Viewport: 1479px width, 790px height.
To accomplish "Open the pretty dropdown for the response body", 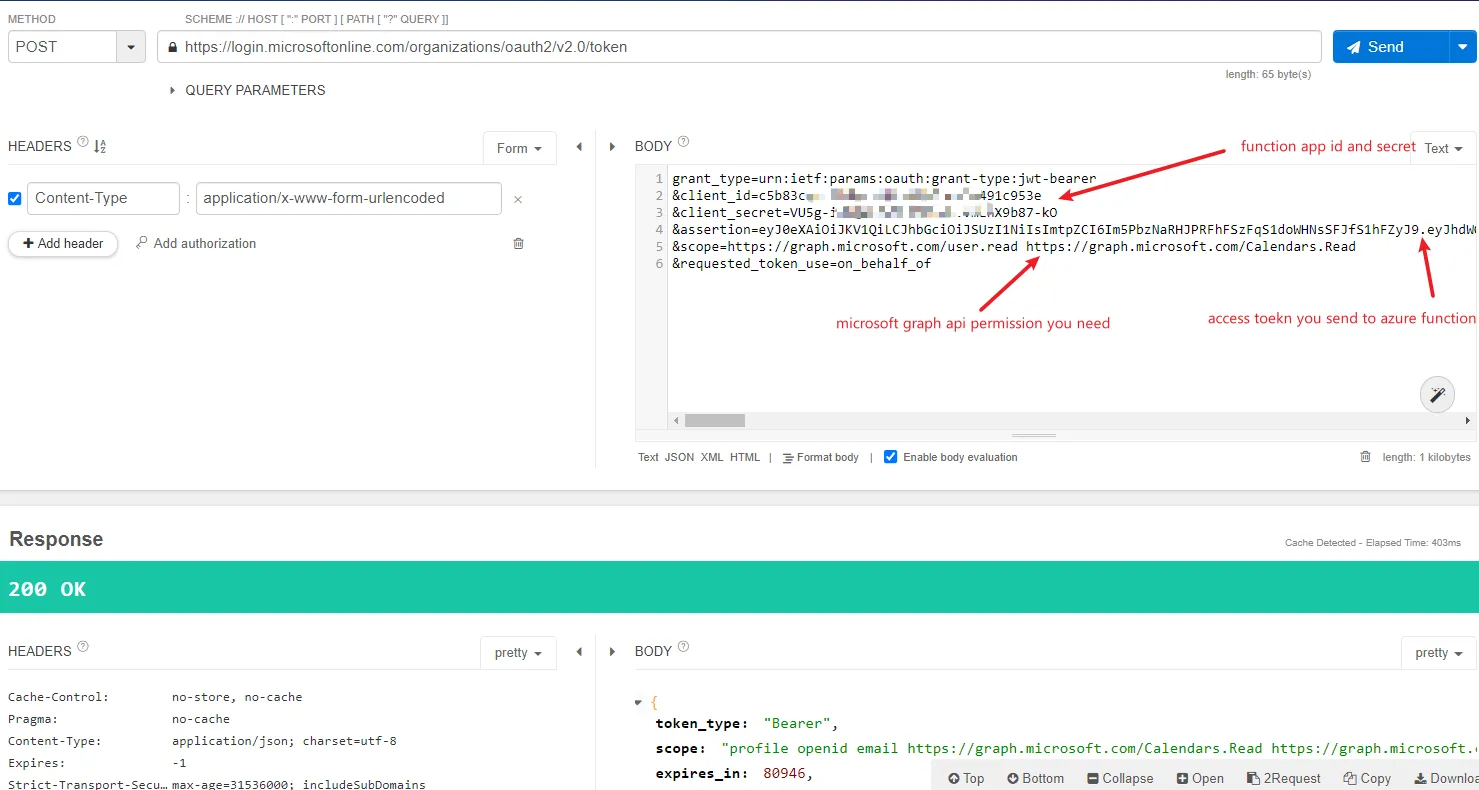I will (1439, 653).
